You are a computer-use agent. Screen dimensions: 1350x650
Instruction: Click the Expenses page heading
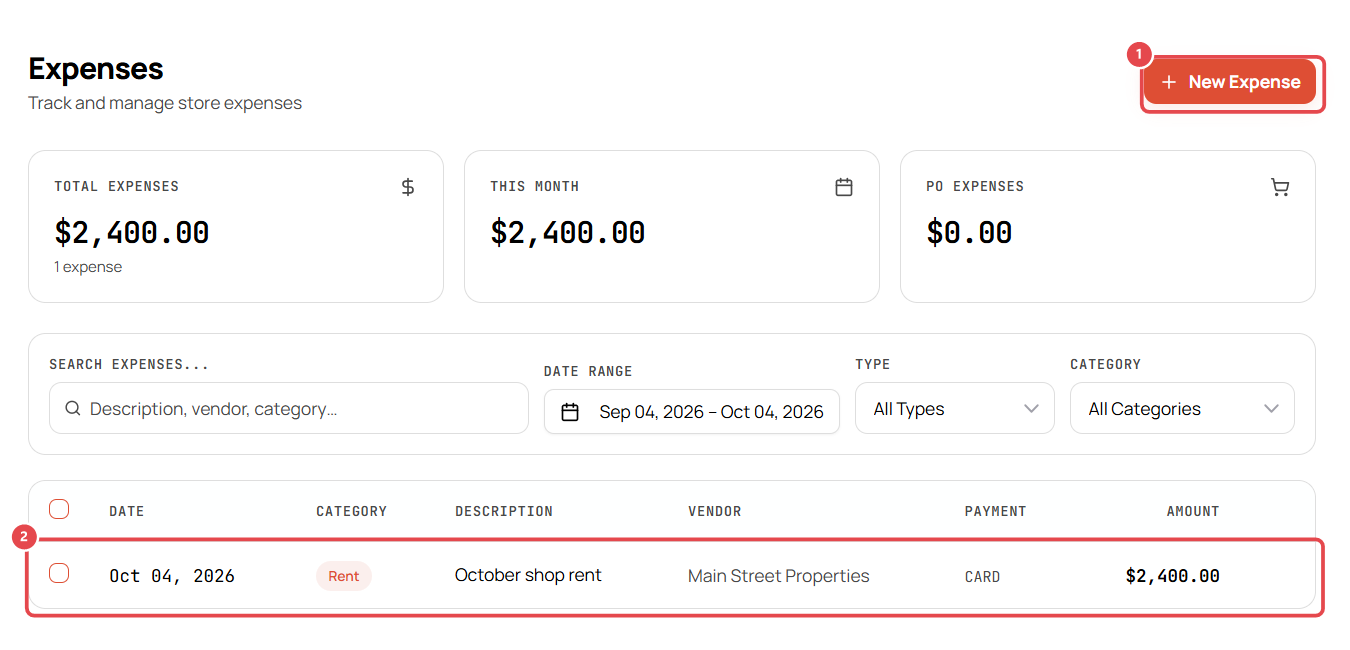pyautogui.click(x=96, y=68)
